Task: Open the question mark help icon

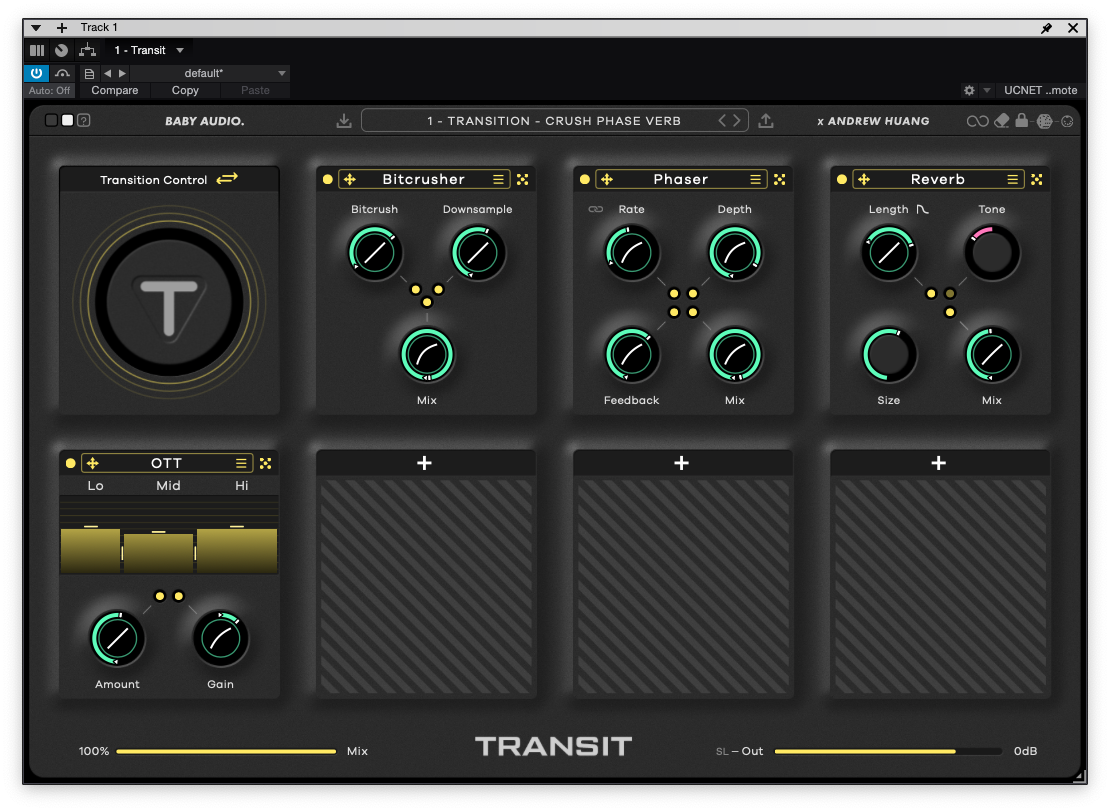Action: point(84,120)
